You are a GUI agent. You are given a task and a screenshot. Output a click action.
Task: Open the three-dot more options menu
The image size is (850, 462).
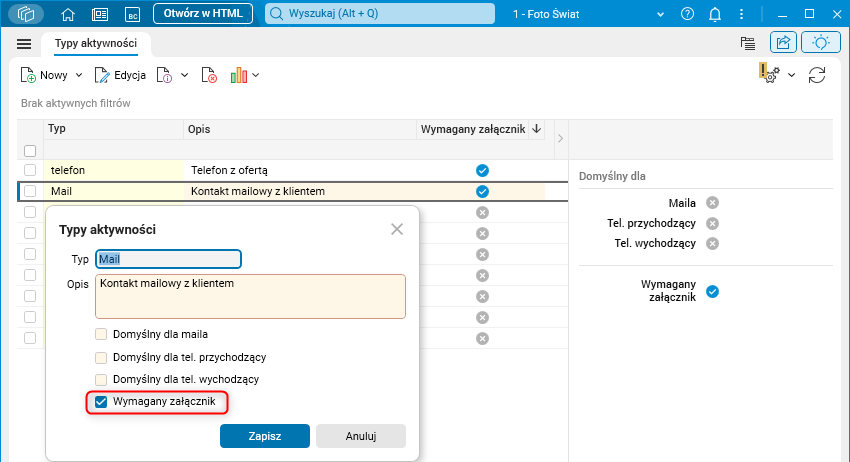click(x=742, y=14)
